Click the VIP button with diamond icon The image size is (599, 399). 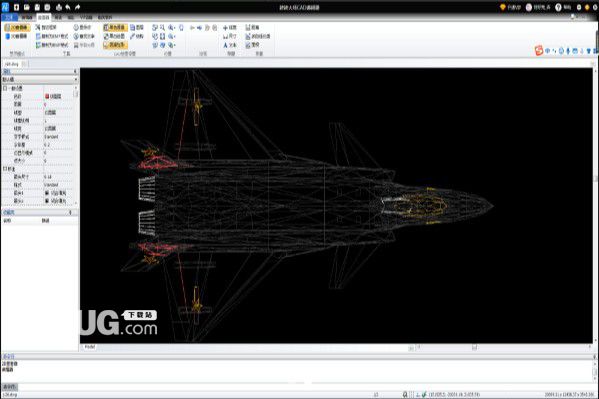pos(510,7)
